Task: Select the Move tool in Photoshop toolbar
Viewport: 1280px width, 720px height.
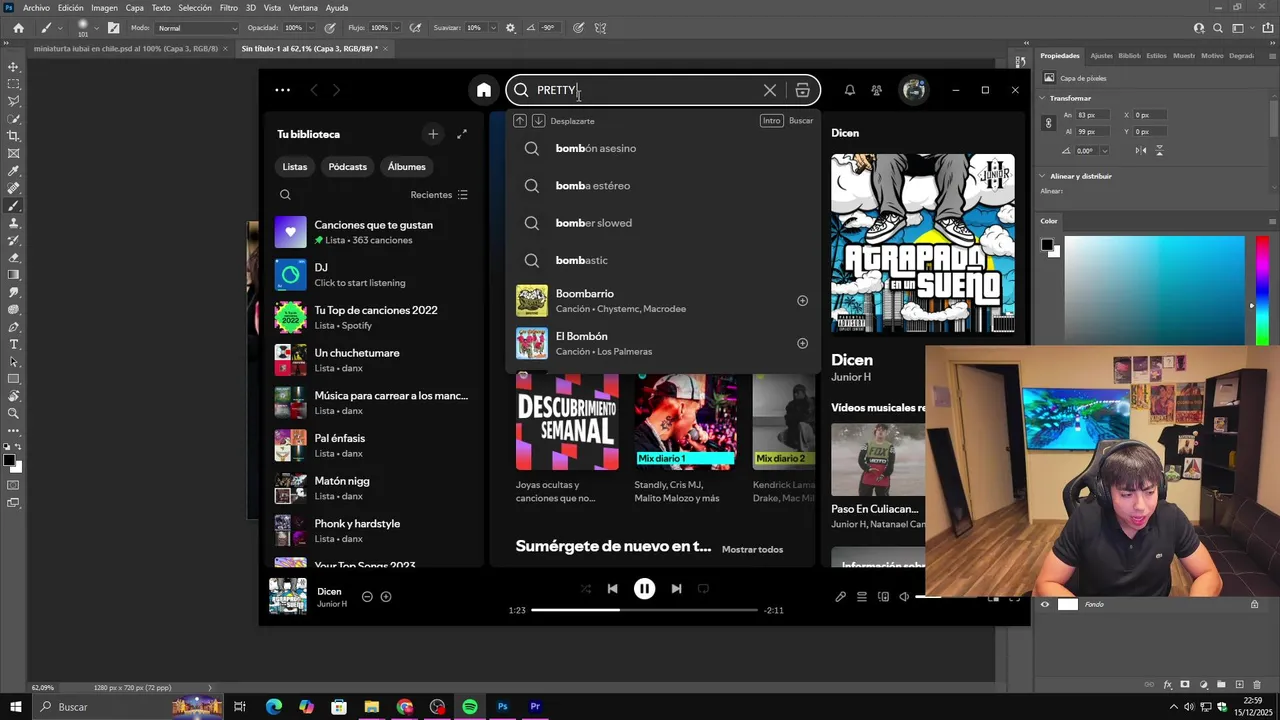Action: tap(13, 67)
